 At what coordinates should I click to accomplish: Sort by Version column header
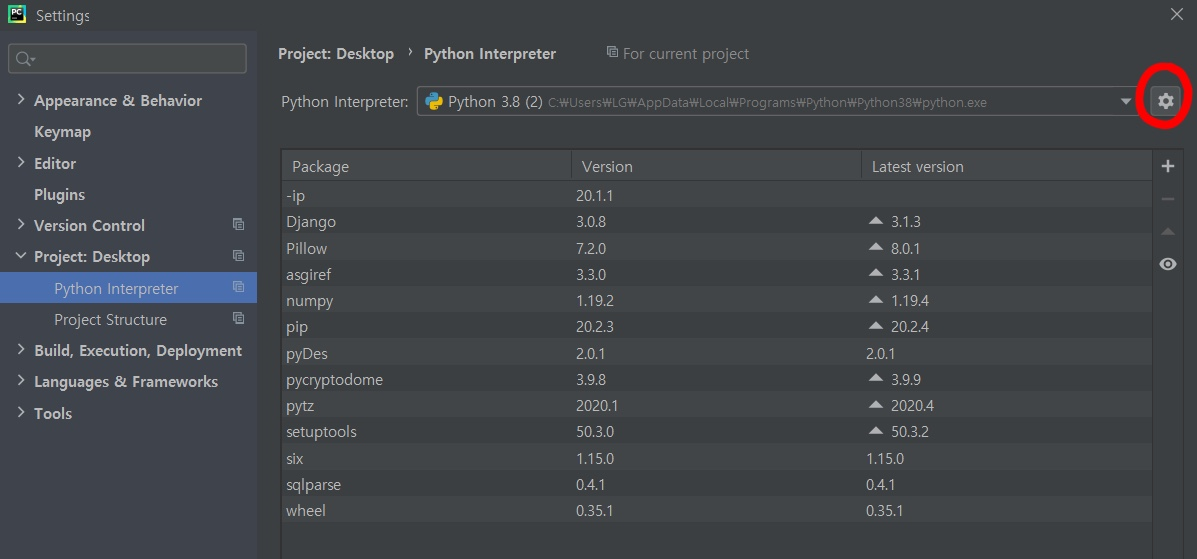(x=717, y=166)
